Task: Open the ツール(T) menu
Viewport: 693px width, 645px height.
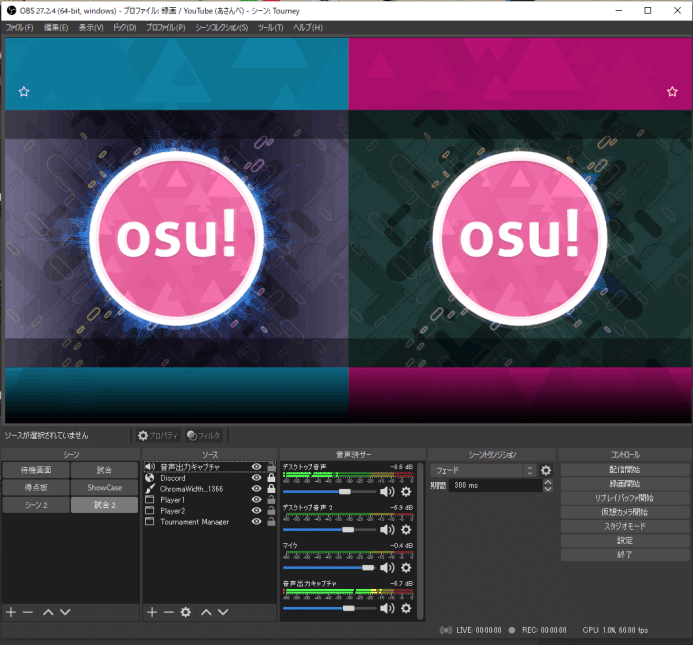Action: tap(270, 27)
